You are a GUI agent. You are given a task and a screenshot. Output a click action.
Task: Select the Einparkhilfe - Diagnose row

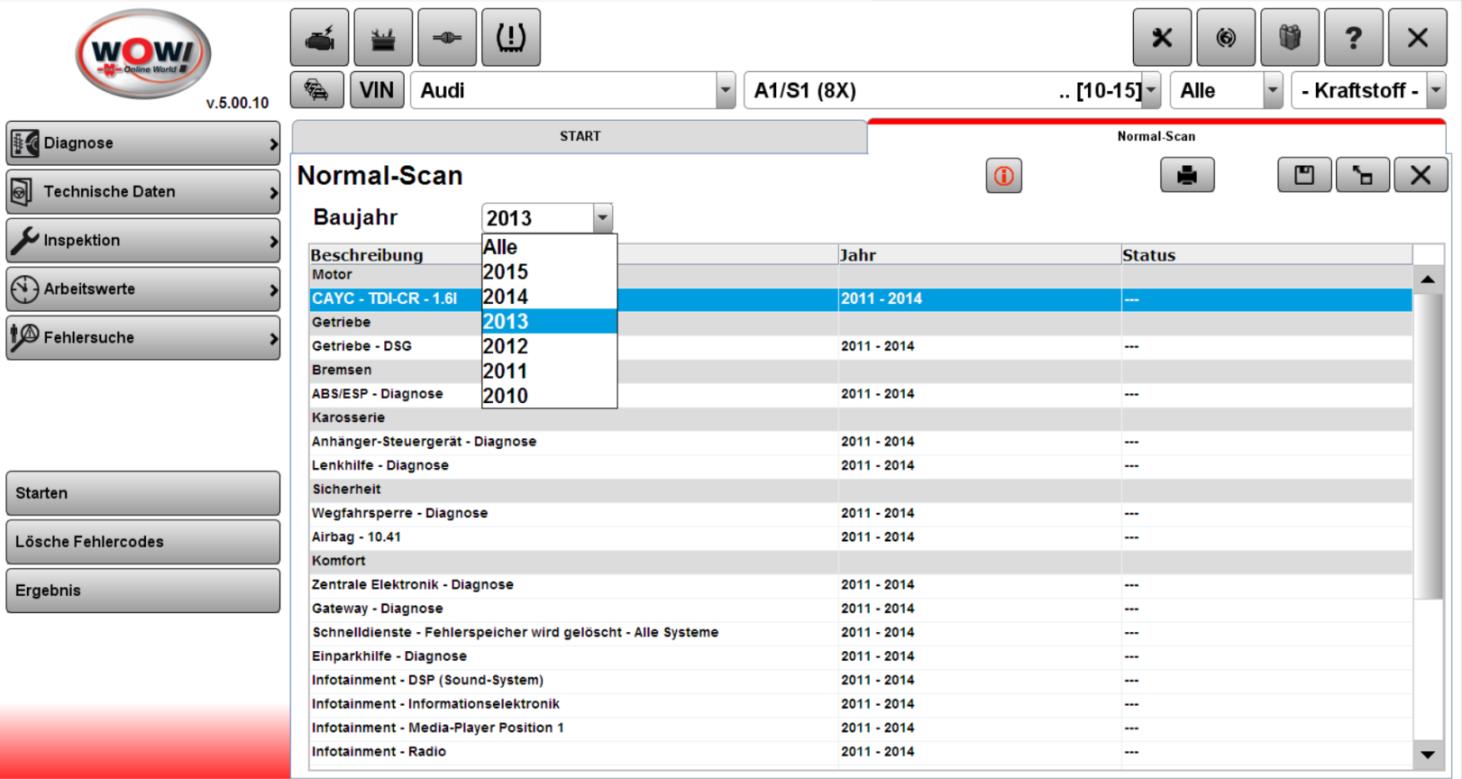(x=860, y=656)
